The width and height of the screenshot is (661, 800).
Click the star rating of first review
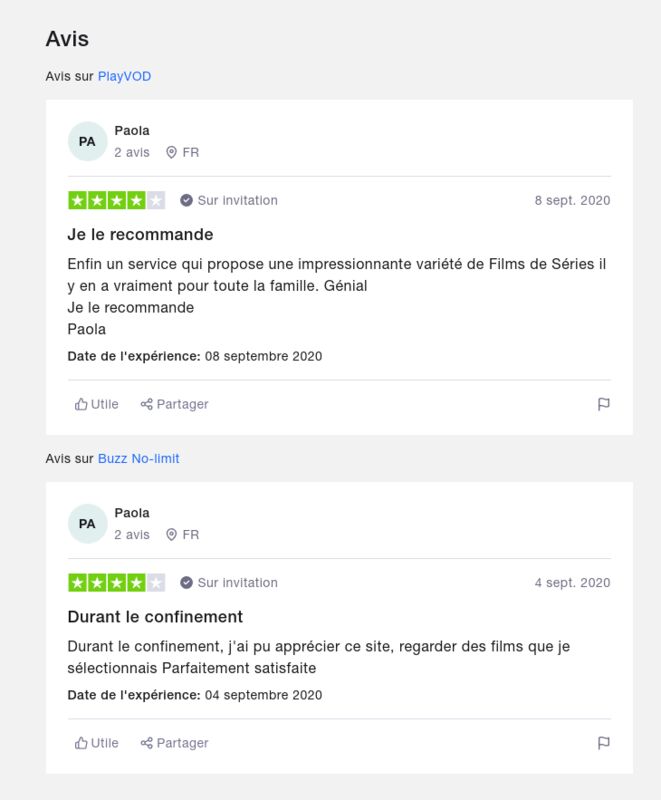pos(117,200)
